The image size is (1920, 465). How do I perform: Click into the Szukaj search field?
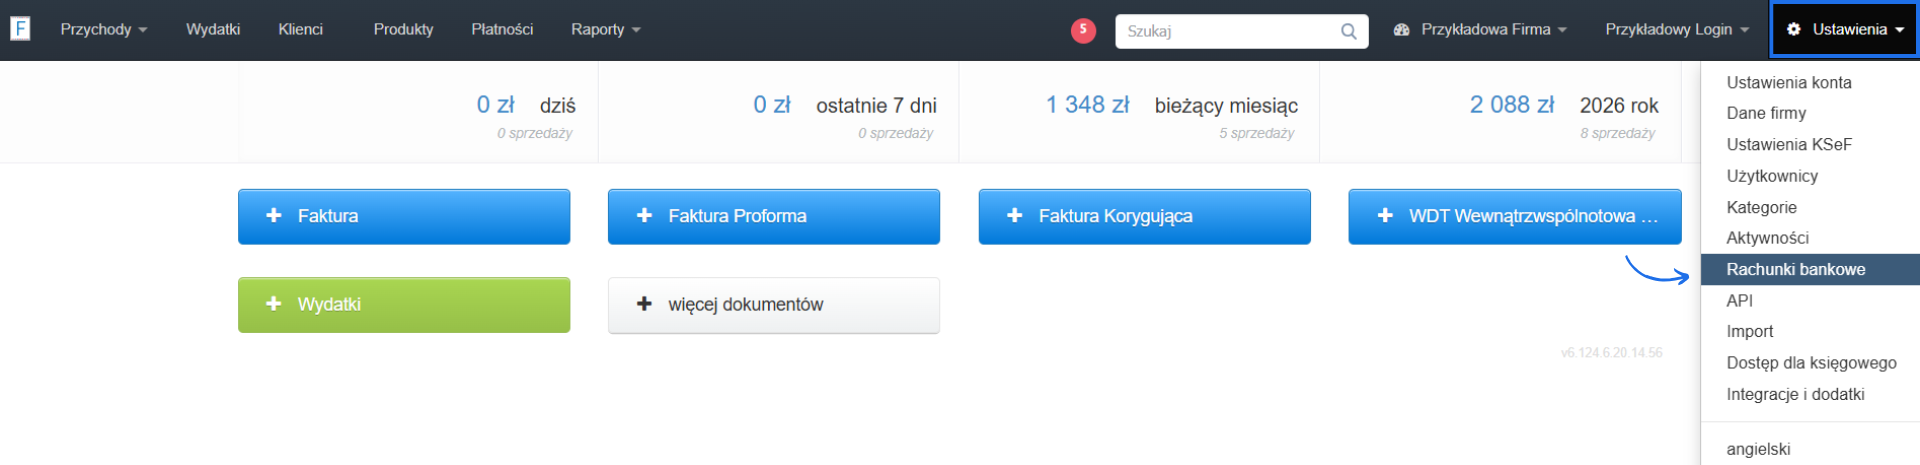(x=1242, y=31)
